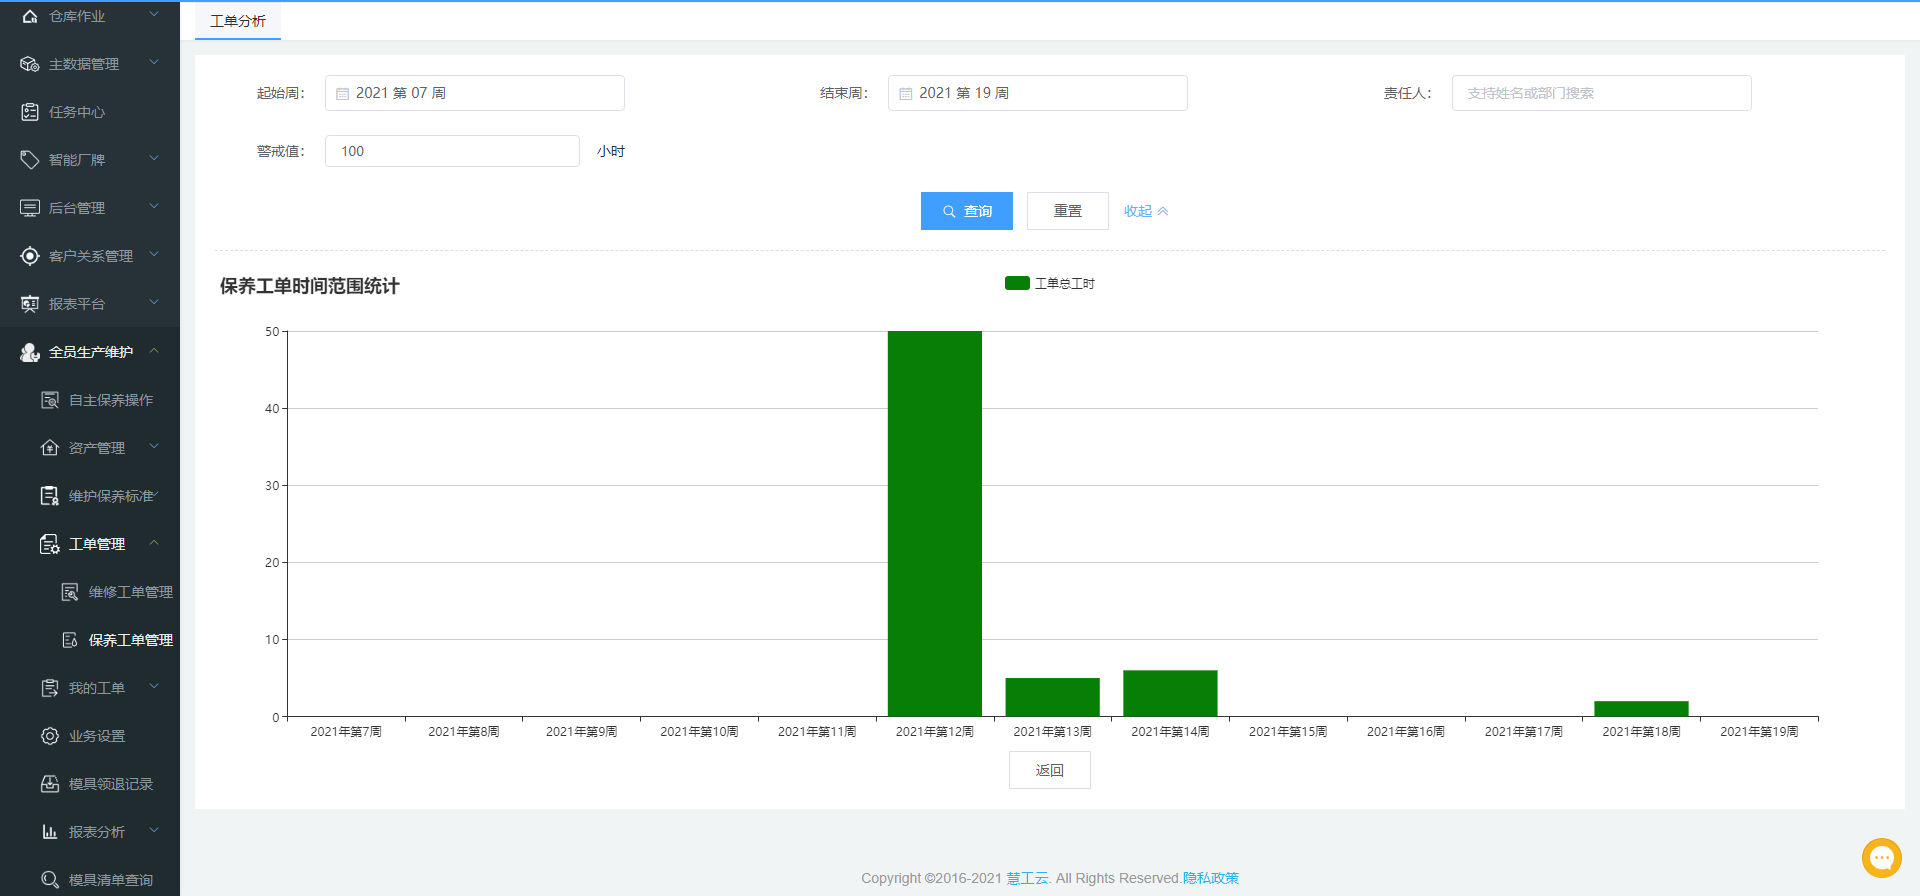Expand the 报表分析 submenu arrow
This screenshot has width=1920, height=896.
click(154, 831)
